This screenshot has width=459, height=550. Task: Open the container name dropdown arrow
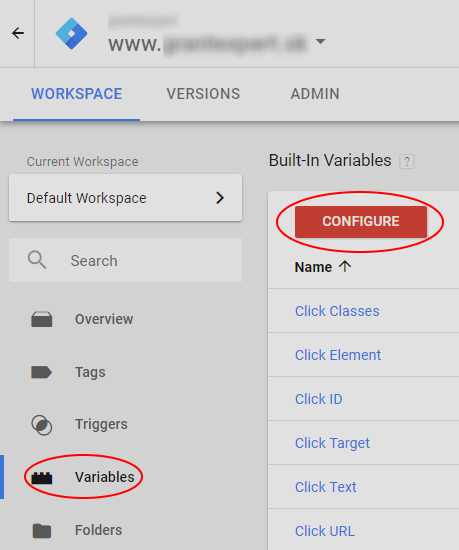tap(320, 41)
